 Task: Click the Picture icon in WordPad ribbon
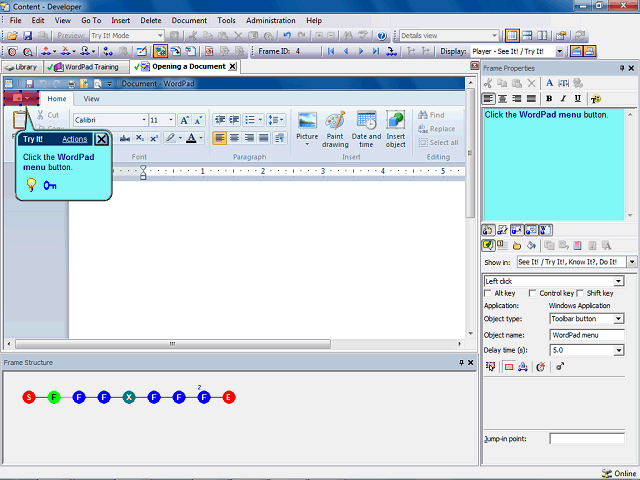[307, 129]
